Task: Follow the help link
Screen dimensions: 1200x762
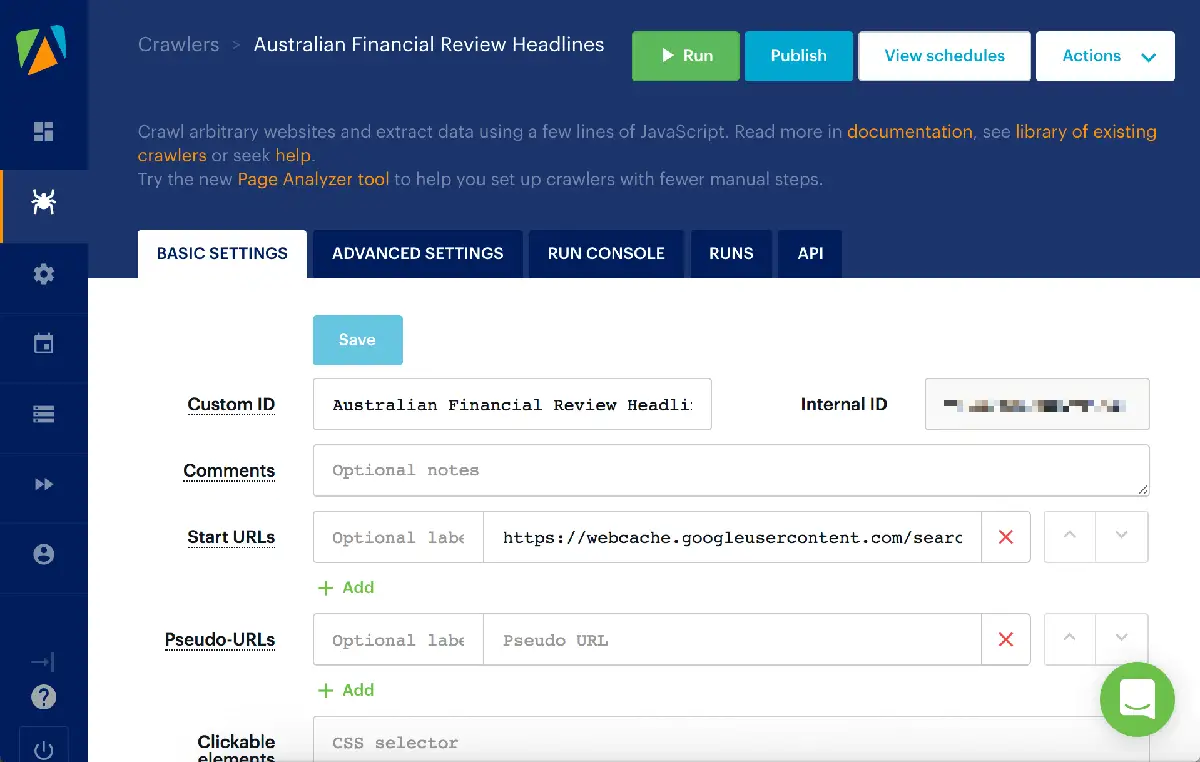Action: point(293,156)
